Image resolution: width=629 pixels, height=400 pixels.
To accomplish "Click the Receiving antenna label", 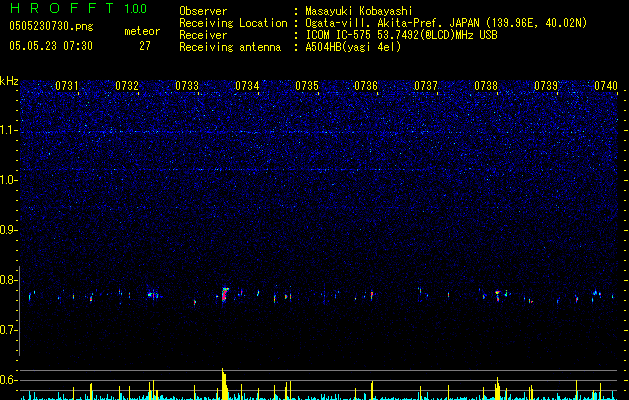I will pos(230,47).
